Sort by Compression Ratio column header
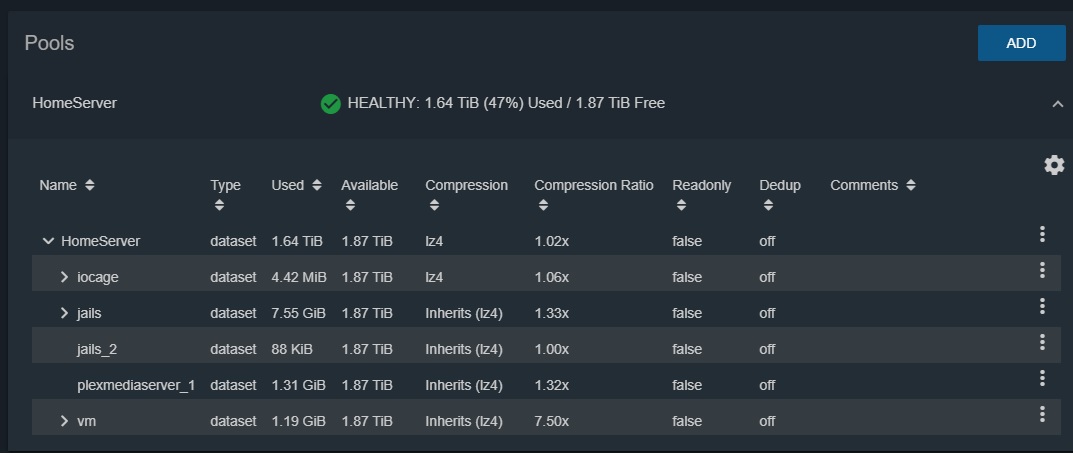 [x=593, y=186]
